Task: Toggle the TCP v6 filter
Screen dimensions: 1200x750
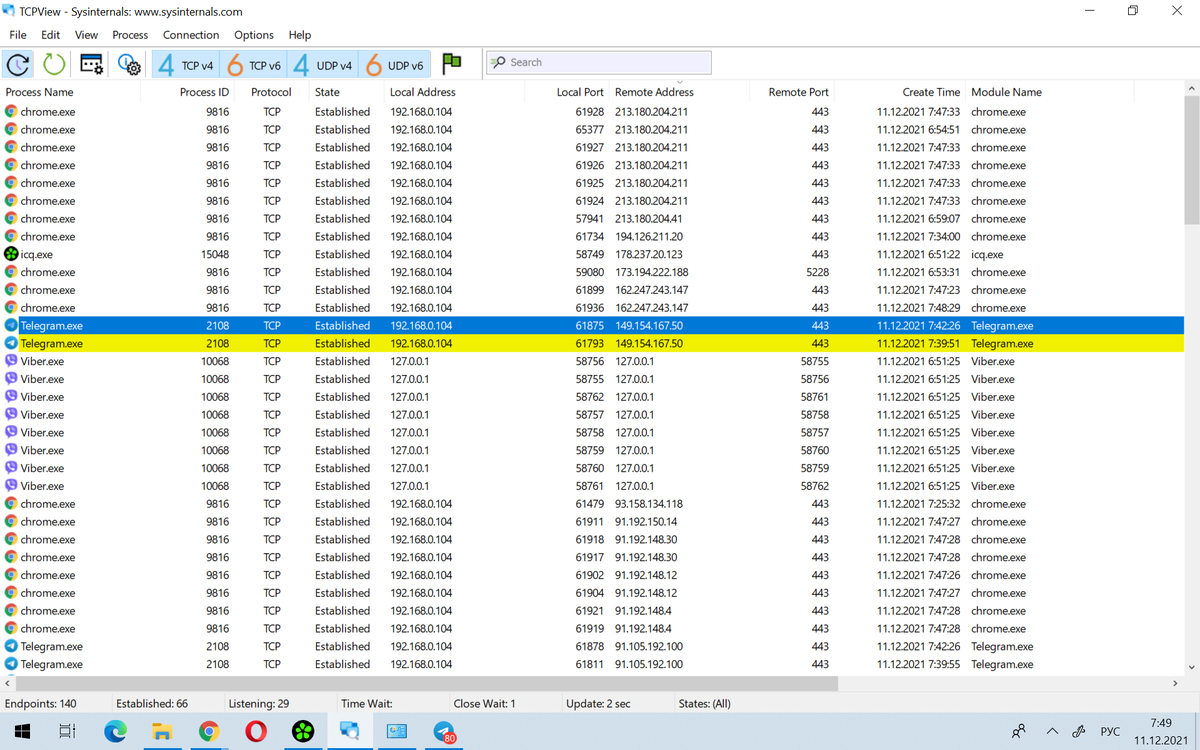Action: coord(254,65)
